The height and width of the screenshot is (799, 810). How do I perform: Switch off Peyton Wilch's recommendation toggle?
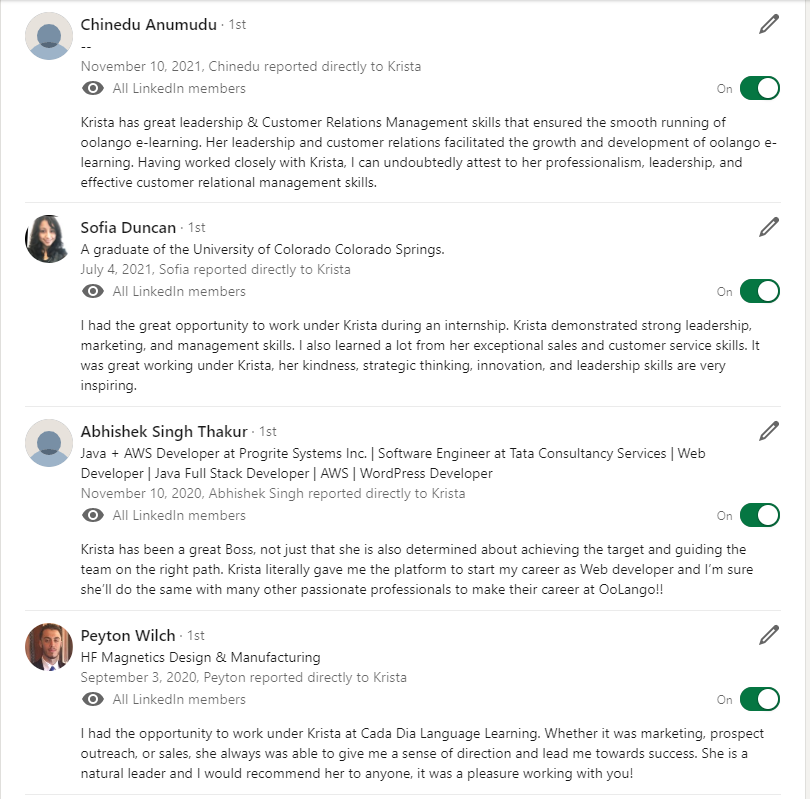(759, 700)
